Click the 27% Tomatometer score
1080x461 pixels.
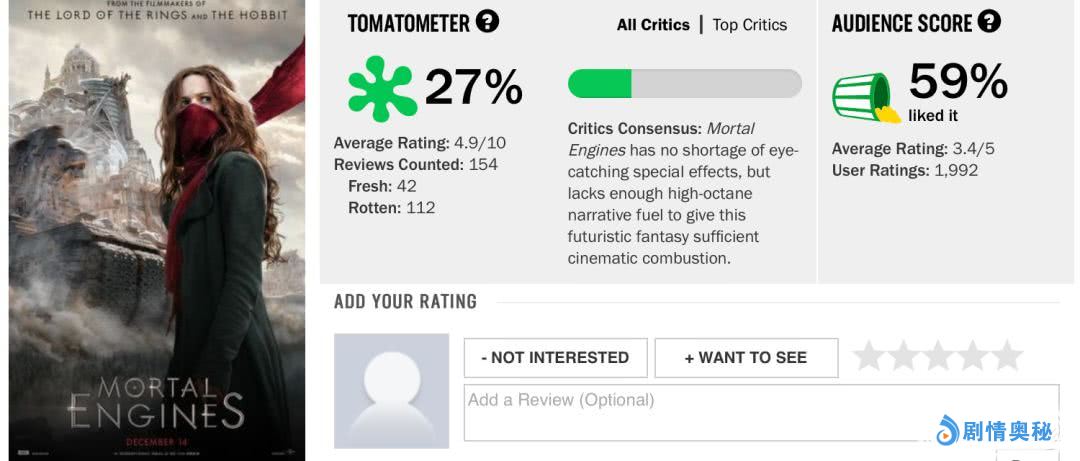tap(473, 87)
